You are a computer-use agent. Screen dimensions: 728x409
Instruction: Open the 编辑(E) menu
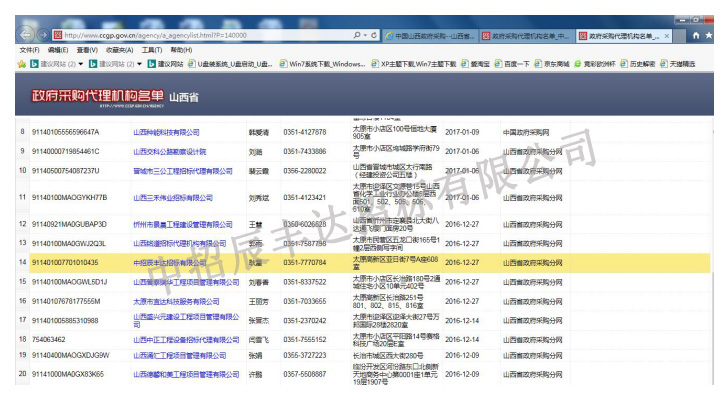(x=58, y=50)
